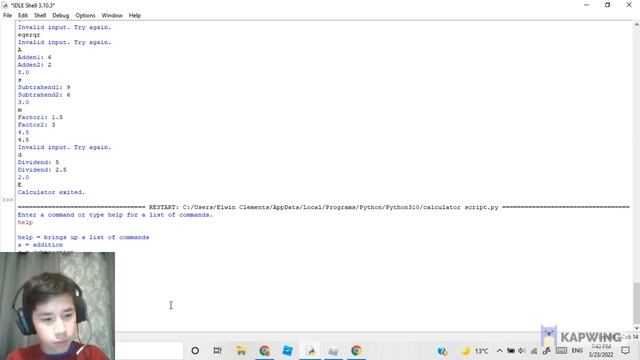Open the second Chrome taskbar icon
The image size is (640, 360).
[x=356, y=351]
